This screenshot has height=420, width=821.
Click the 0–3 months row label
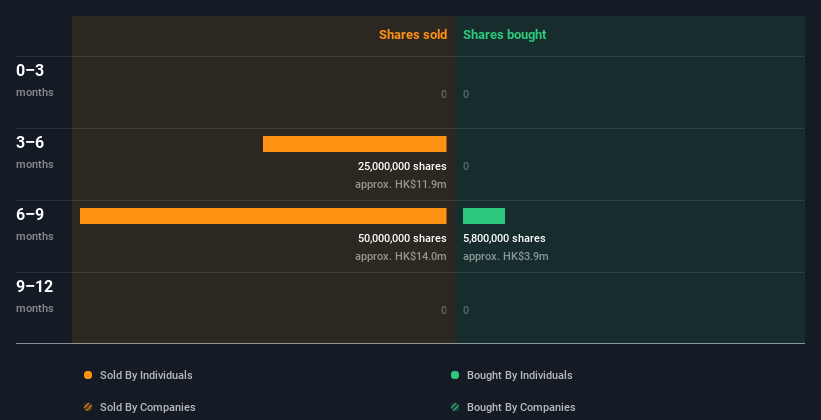point(35,80)
